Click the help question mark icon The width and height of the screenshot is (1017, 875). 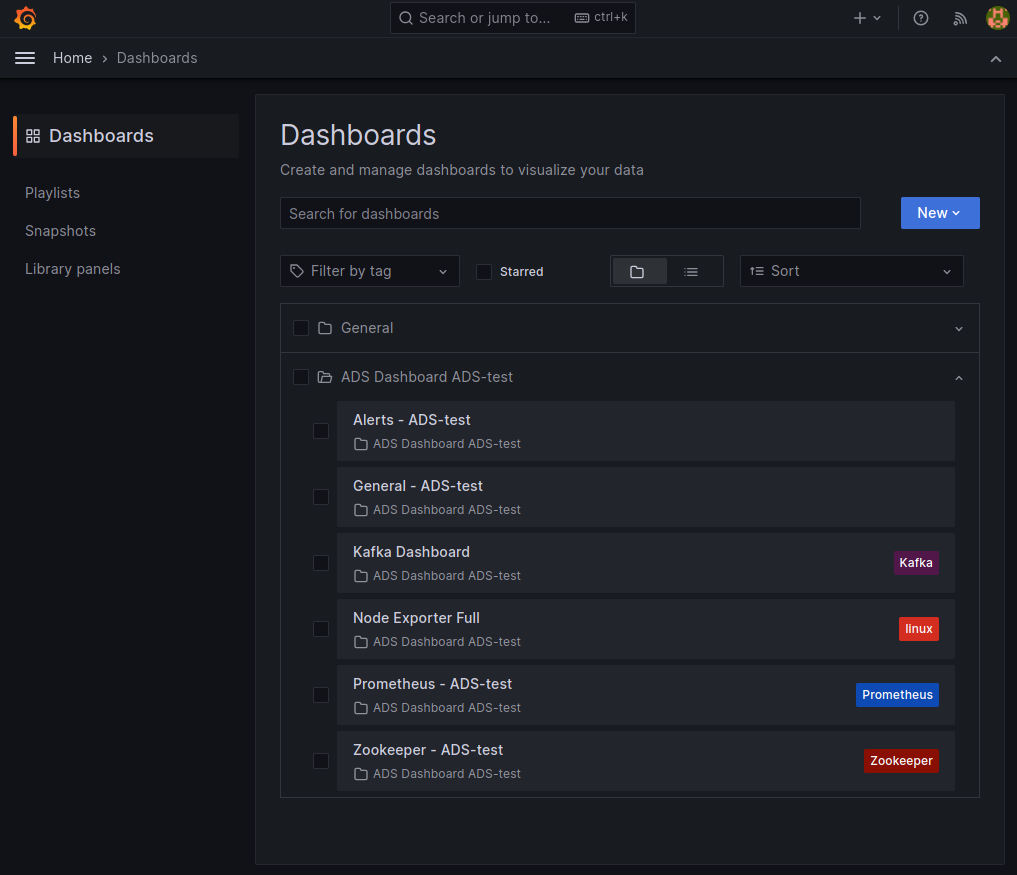(920, 18)
